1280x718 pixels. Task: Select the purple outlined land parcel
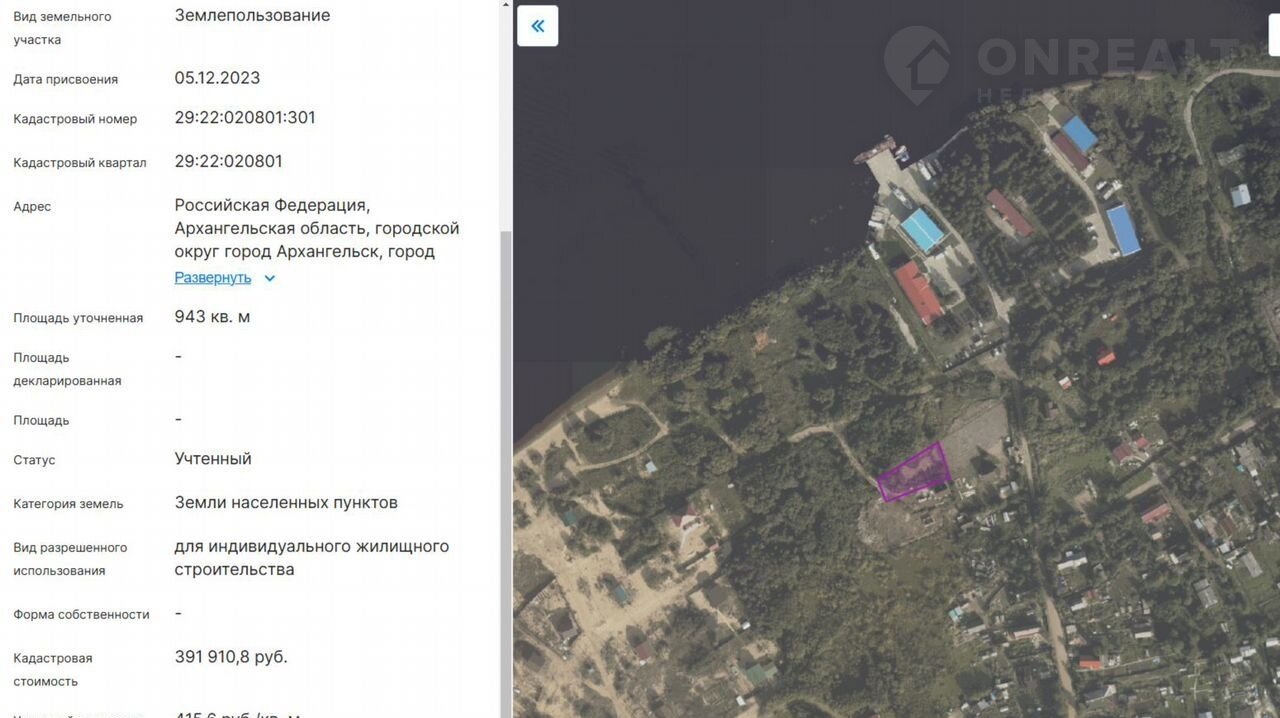pos(914,472)
